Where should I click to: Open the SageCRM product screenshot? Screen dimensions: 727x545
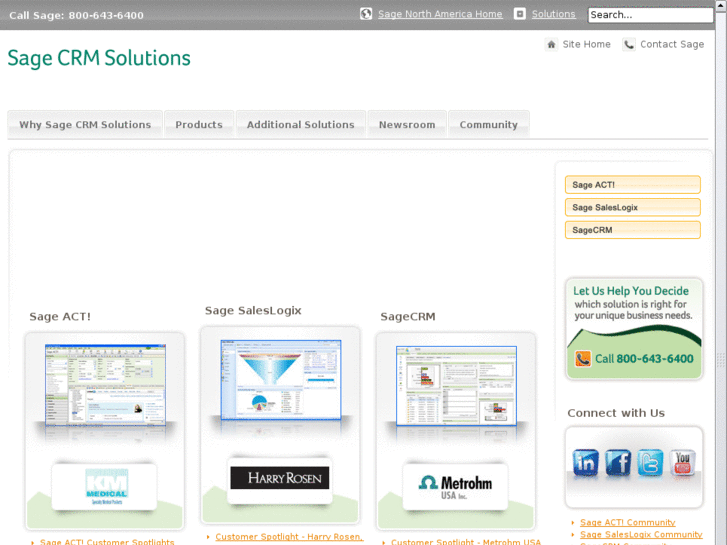(x=456, y=385)
